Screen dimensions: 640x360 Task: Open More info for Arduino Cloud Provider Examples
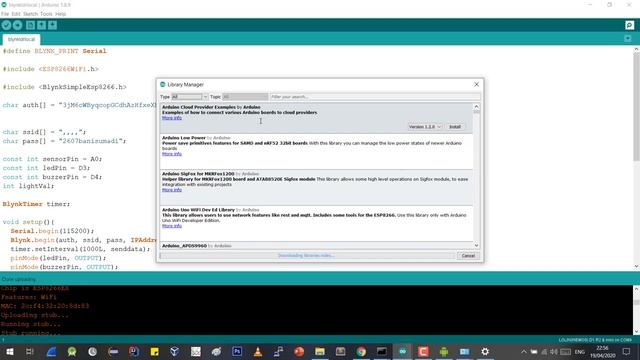172,118
